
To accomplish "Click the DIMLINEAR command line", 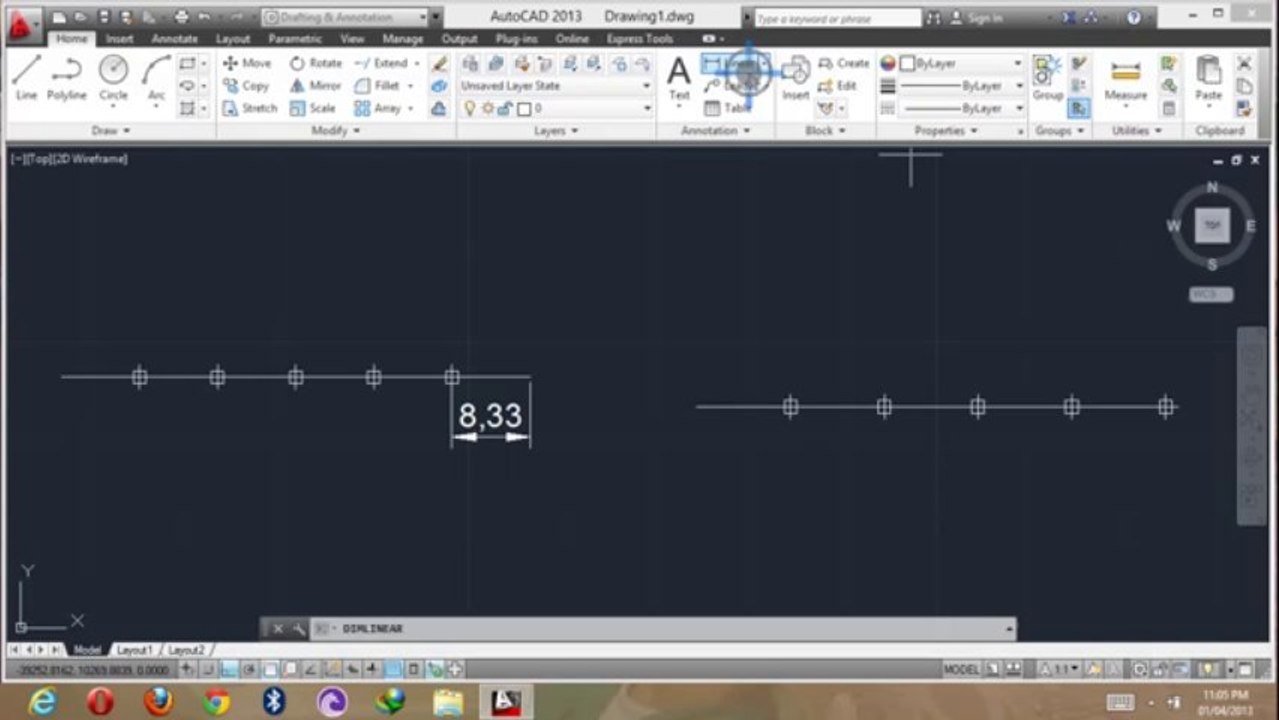I will coord(663,629).
